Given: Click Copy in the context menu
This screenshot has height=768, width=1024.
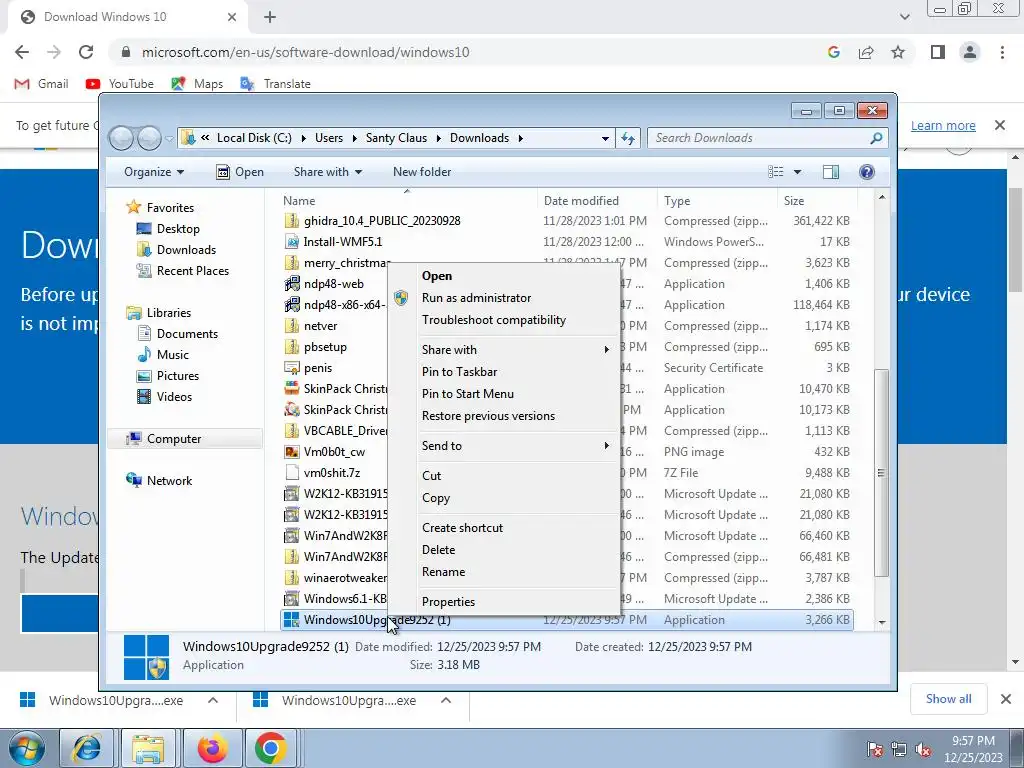Looking at the screenshot, I should (436, 498).
